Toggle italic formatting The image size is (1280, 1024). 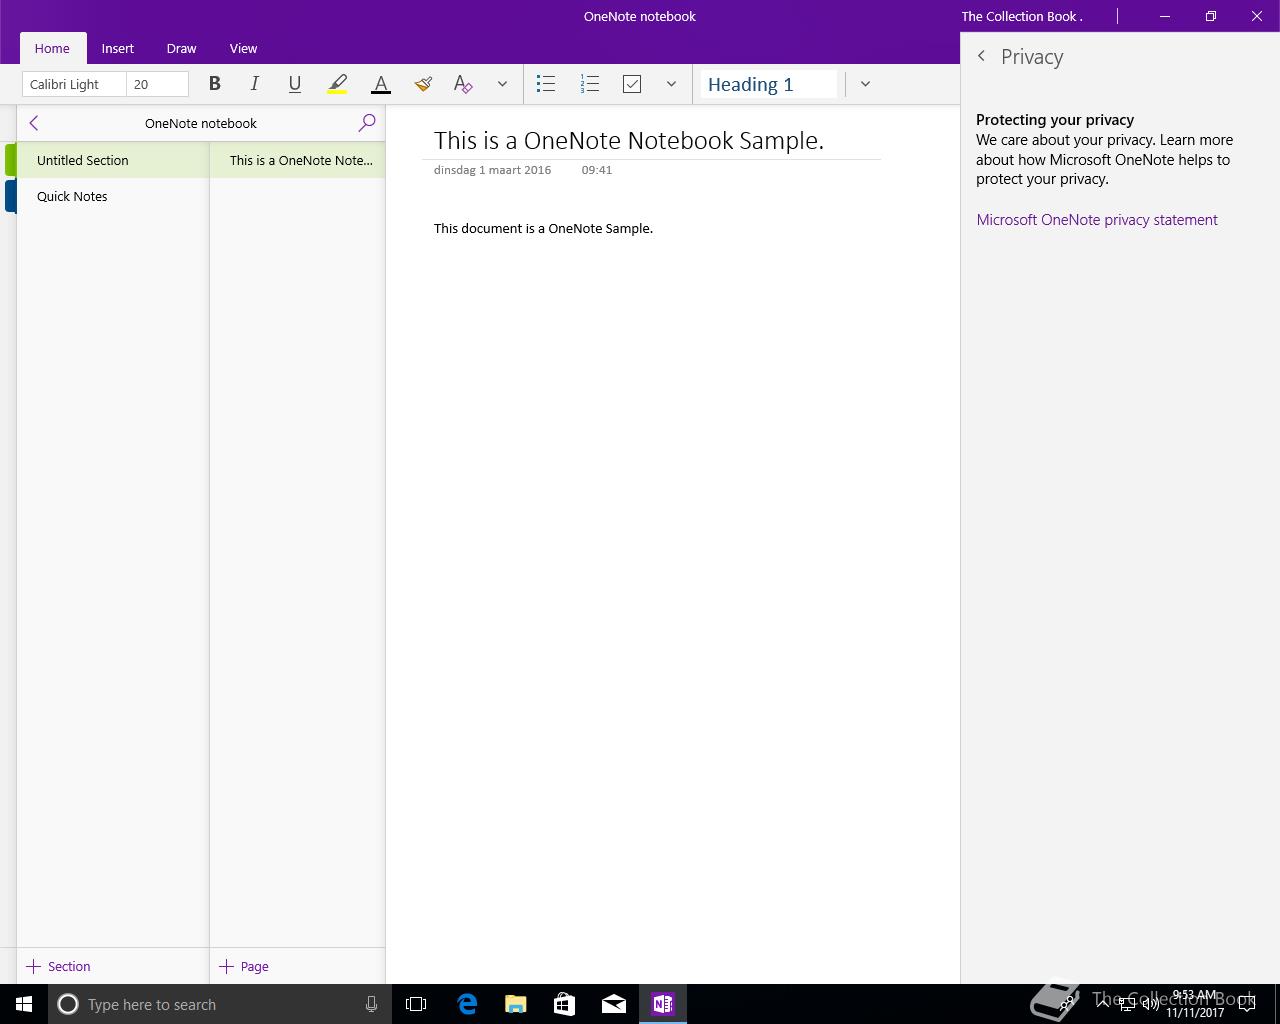tap(254, 84)
